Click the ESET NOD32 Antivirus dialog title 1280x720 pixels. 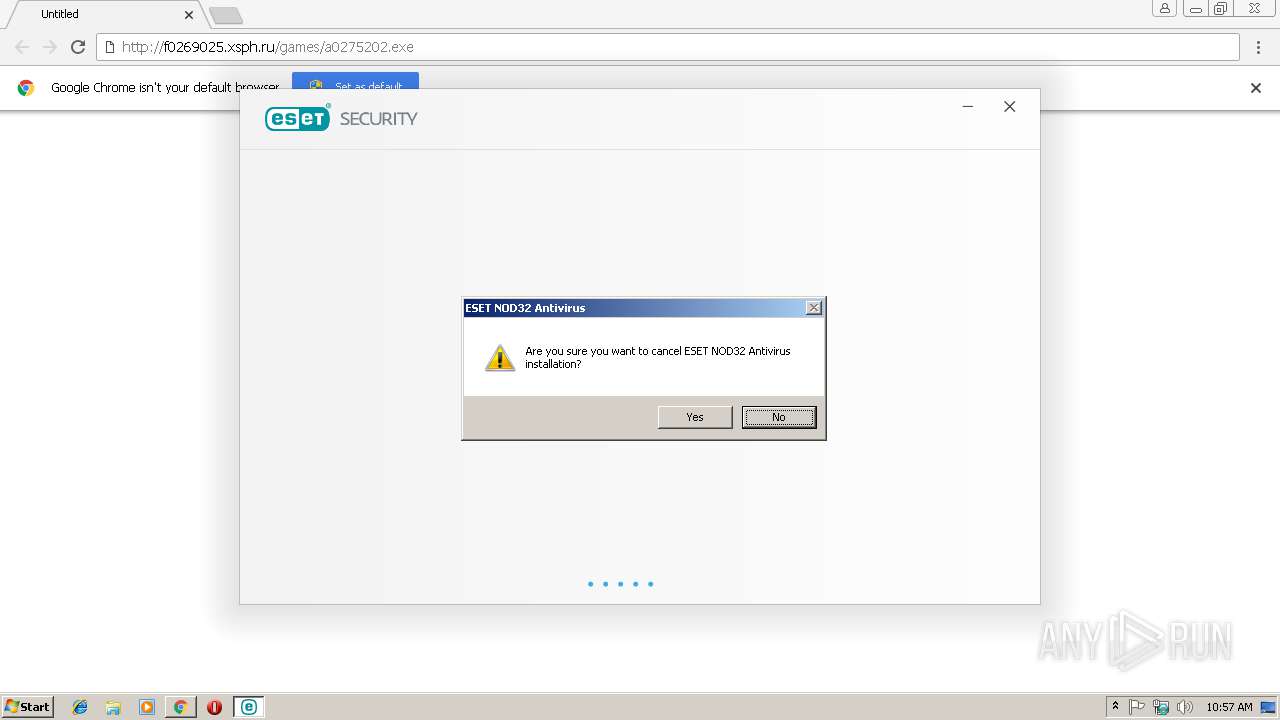pyautogui.click(x=525, y=308)
